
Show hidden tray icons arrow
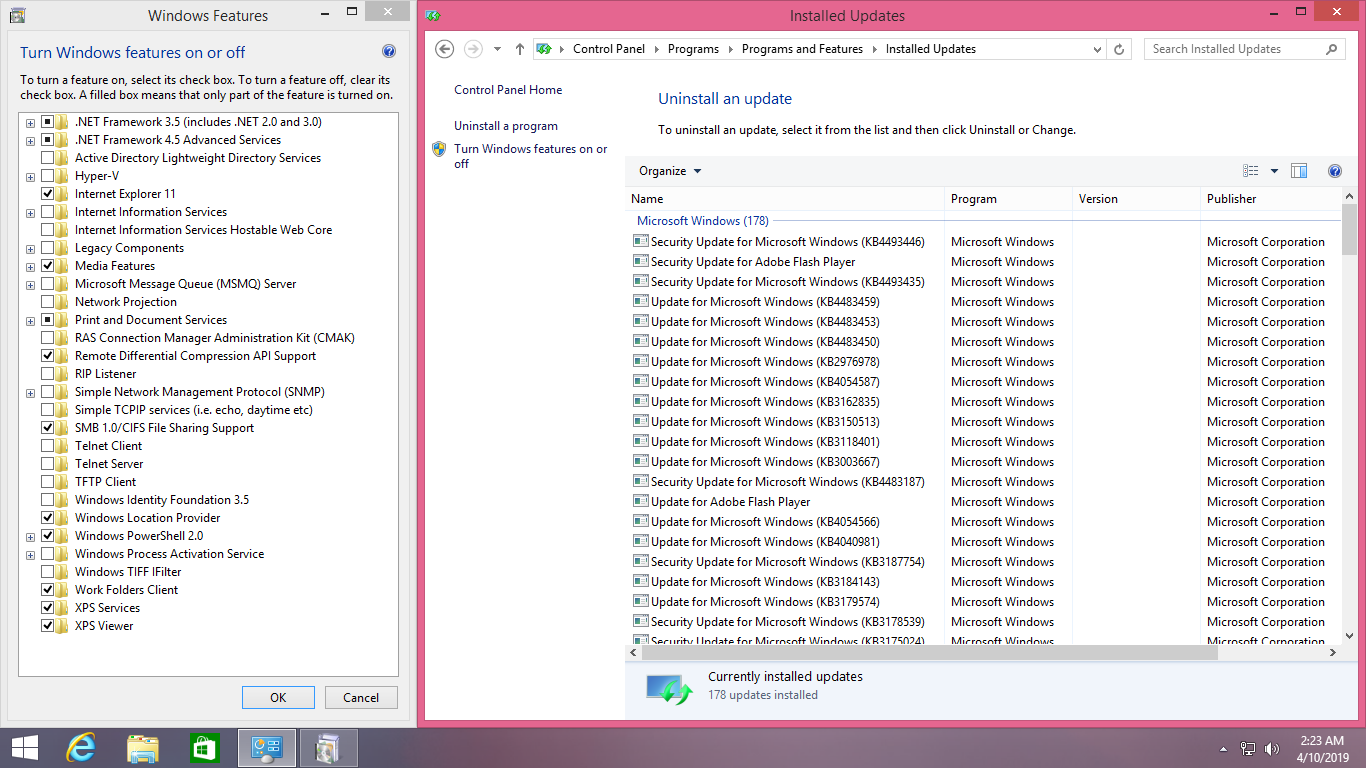click(x=1223, y=748)
